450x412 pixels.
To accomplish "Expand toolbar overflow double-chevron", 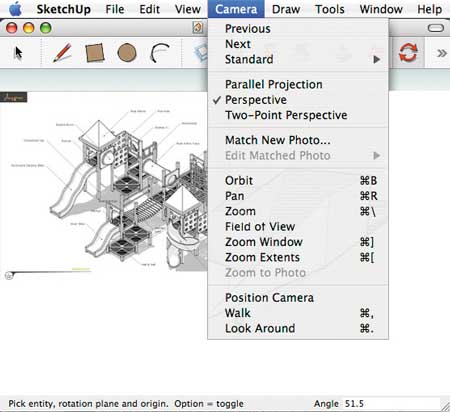I will click(x=442, y=53).
